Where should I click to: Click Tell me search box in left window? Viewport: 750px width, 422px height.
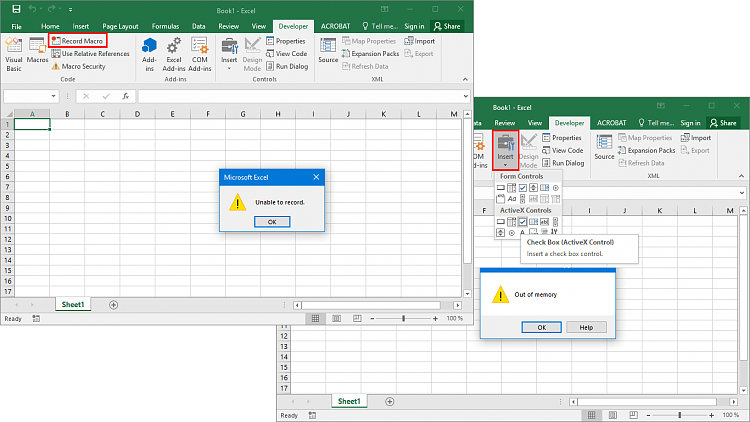[380, 26]
